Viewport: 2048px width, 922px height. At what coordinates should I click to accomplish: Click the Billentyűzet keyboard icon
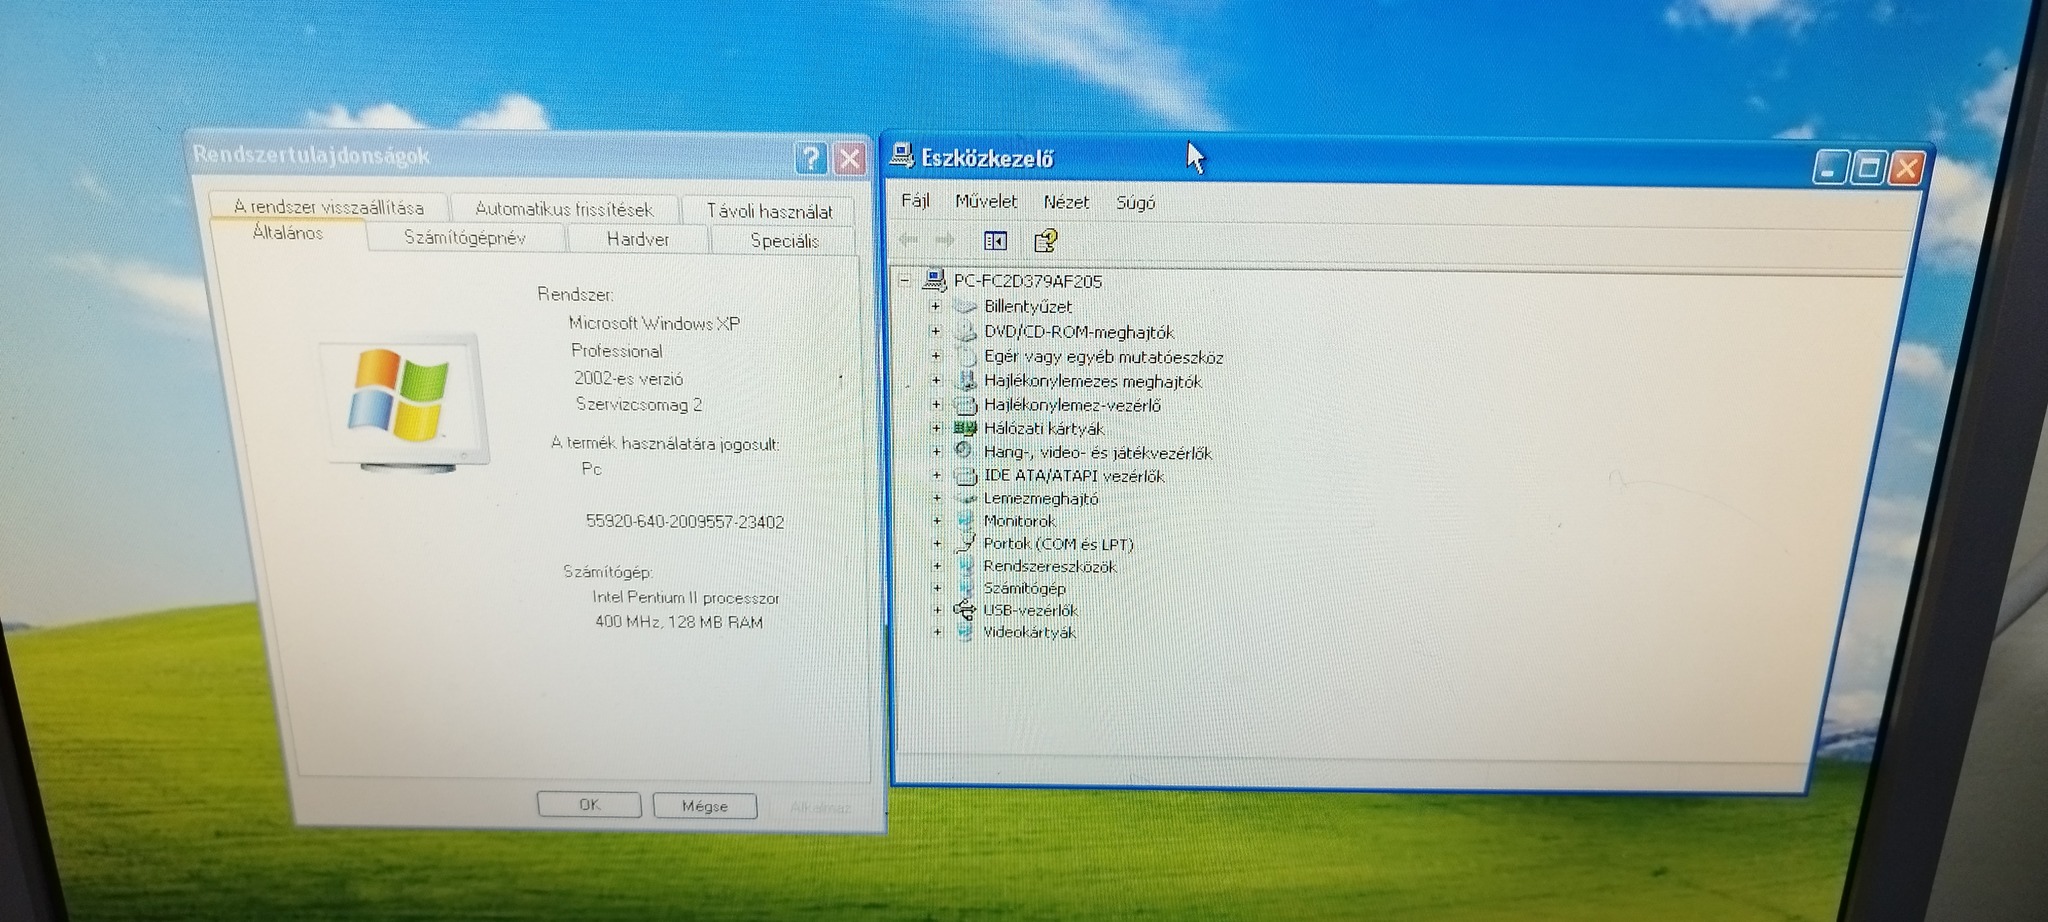[x=965, y=306]
